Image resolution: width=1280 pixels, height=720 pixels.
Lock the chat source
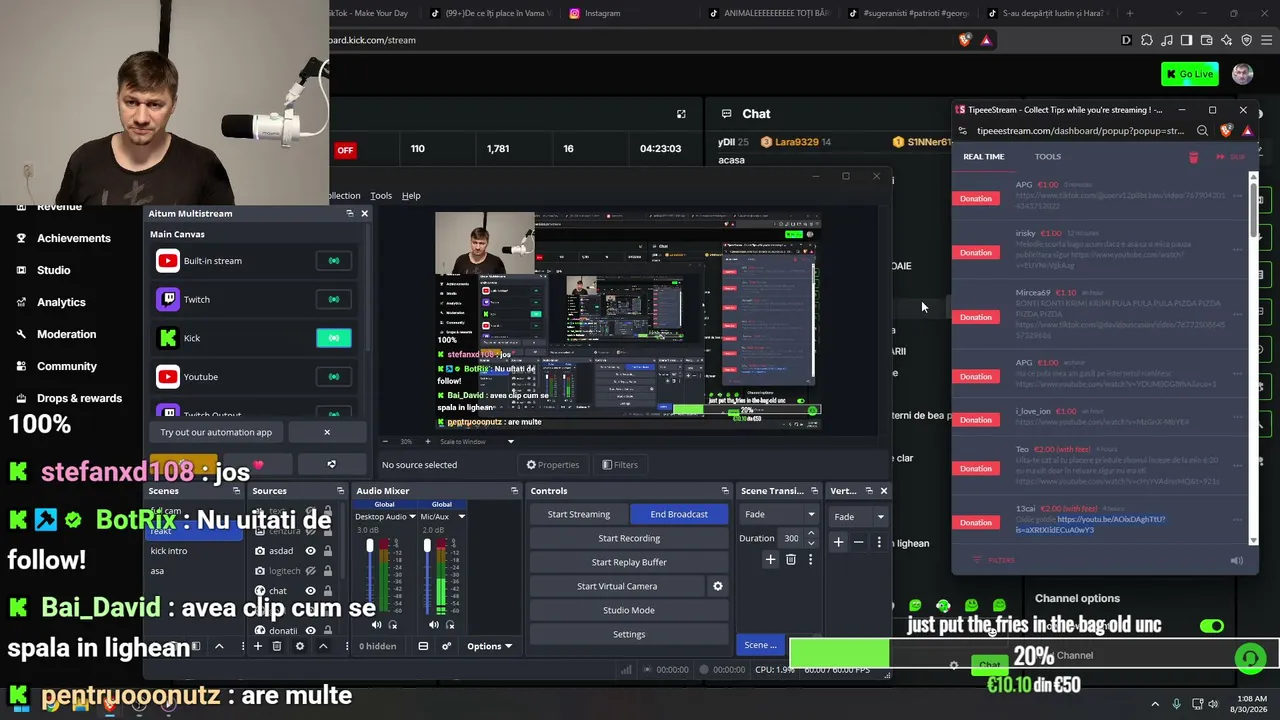(327, 591)
